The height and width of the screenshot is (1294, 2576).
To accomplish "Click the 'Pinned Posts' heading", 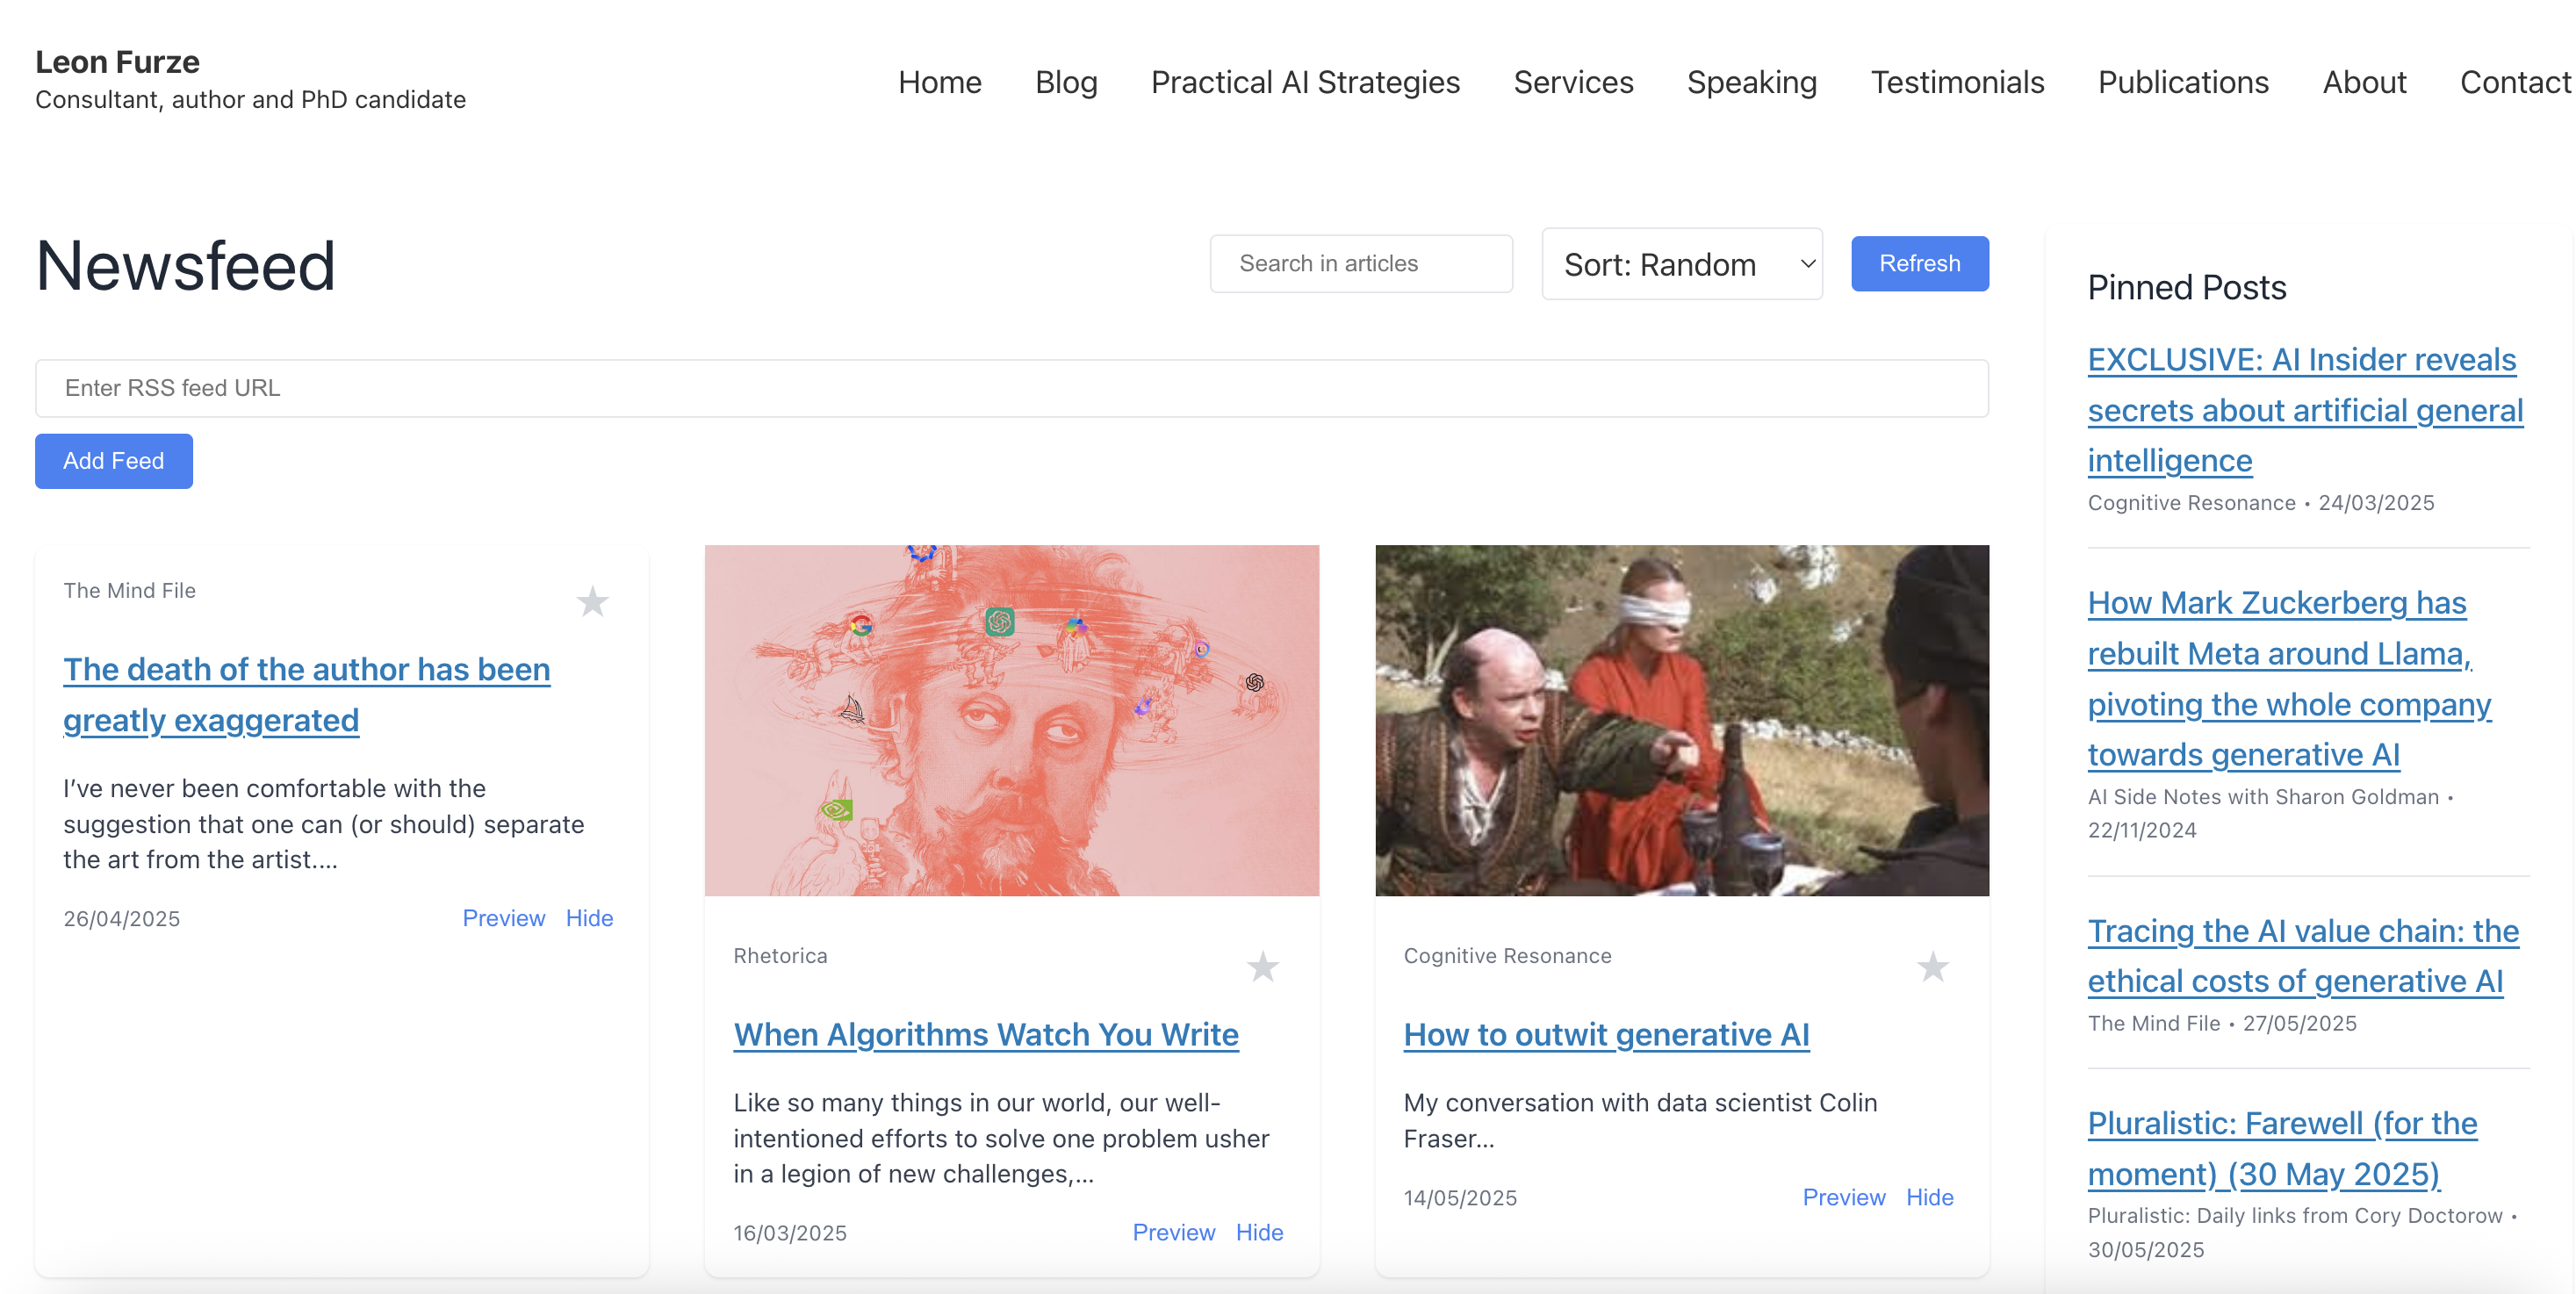I will pyautogui.click(x=2187, y=287).
